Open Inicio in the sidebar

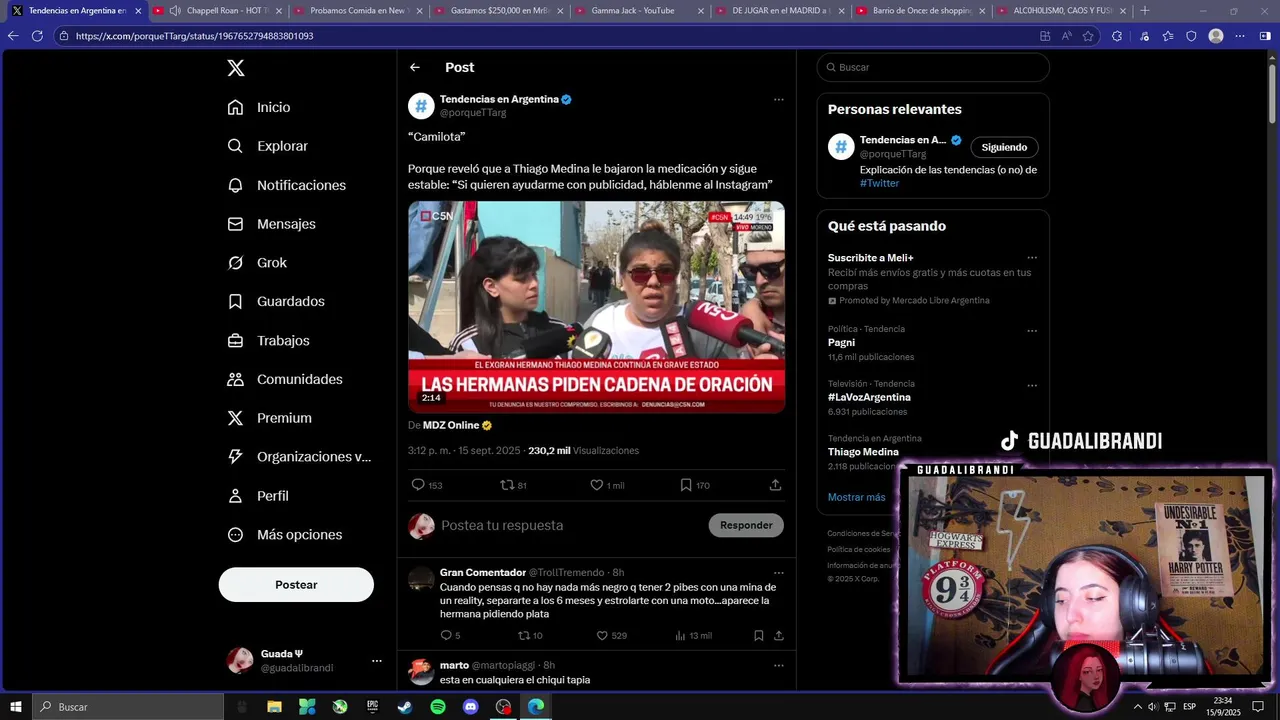[x=259, y=107]
